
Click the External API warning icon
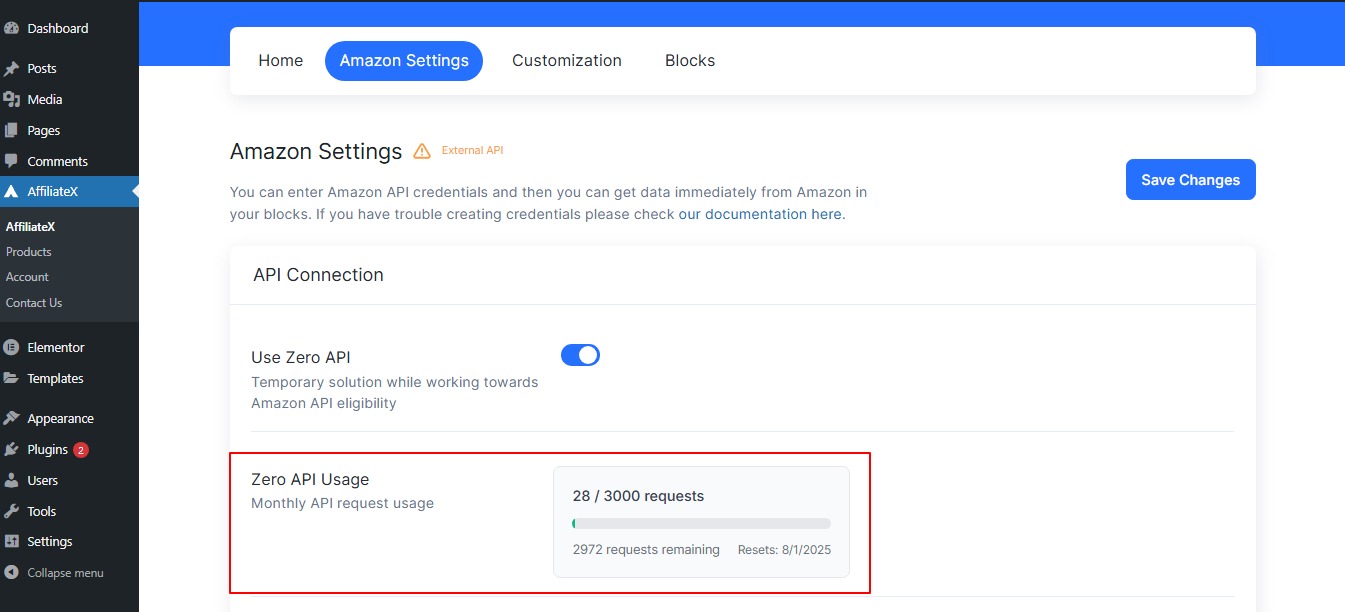(420, 150)
